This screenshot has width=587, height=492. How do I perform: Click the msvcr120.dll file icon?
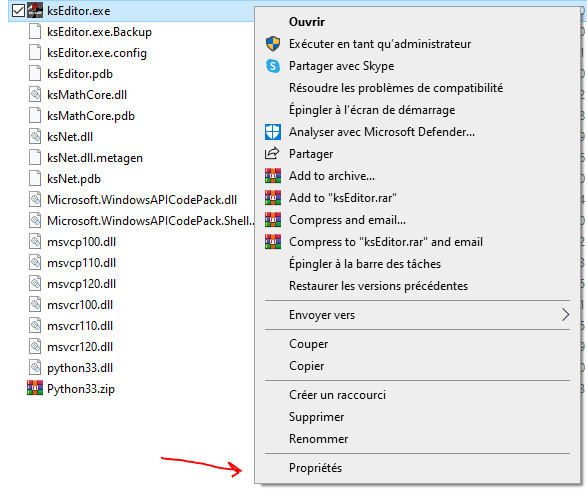point(35,346)
